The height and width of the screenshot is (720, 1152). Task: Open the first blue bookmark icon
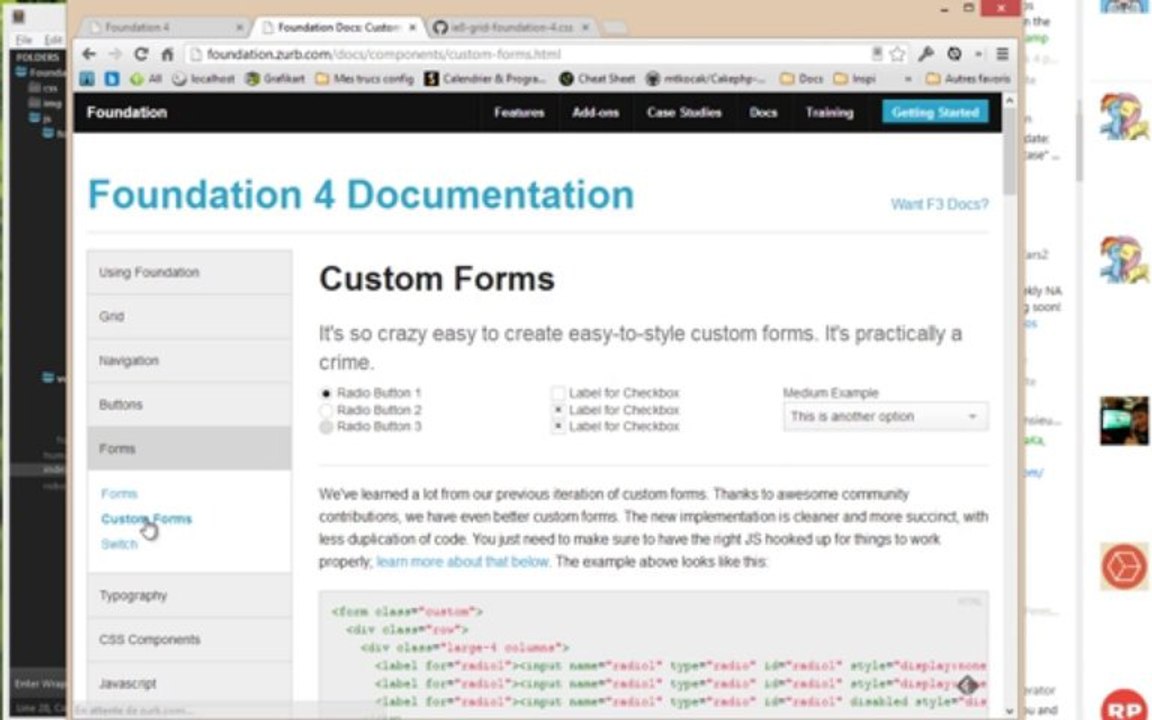pyautogui.click(x=87, y=79)
